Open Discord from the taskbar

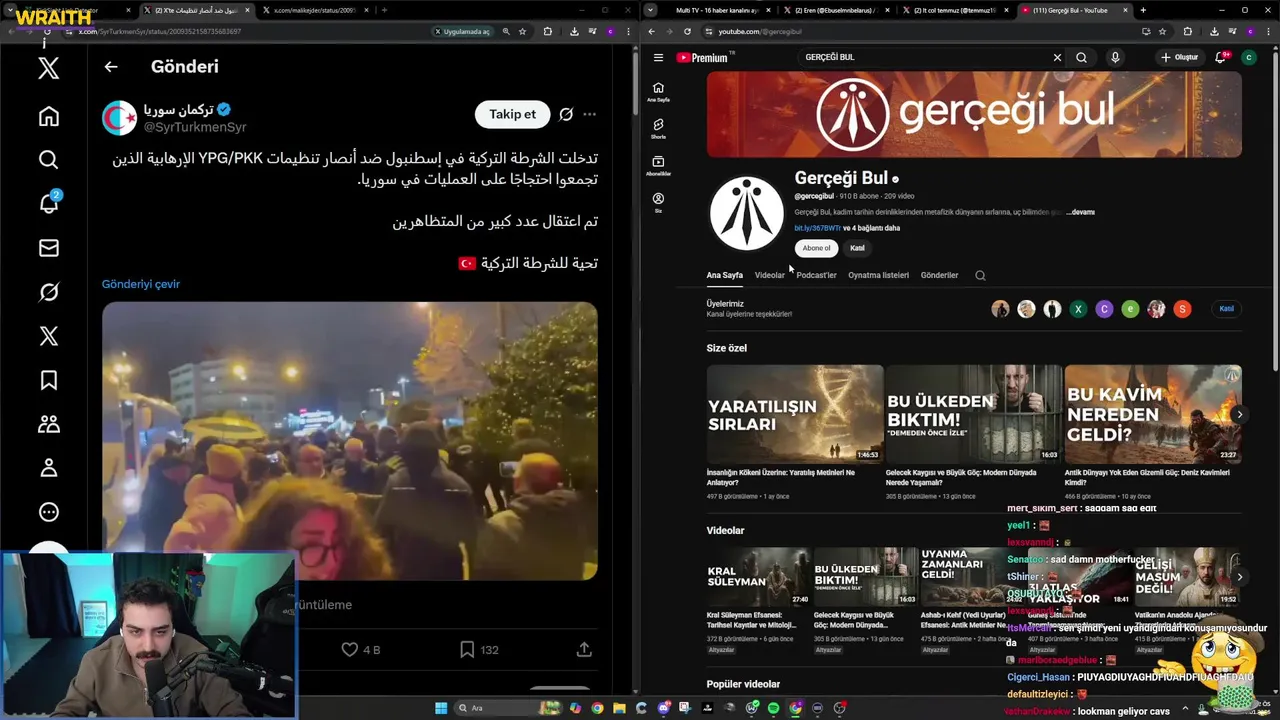click(x=663, y=708)
